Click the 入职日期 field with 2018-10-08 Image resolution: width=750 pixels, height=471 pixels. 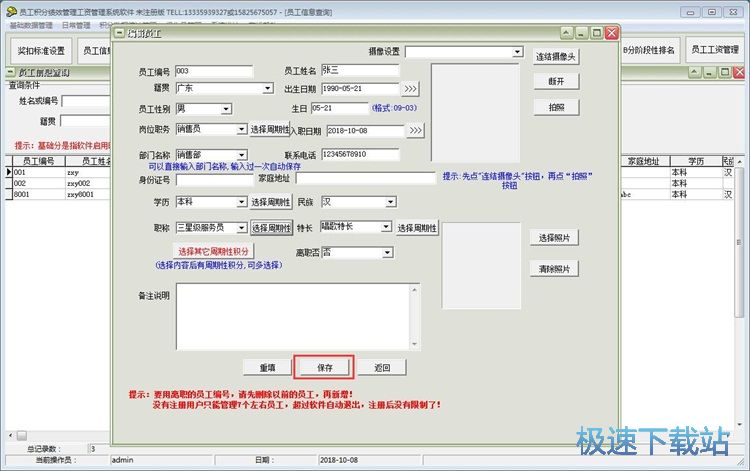pos(365,131)
